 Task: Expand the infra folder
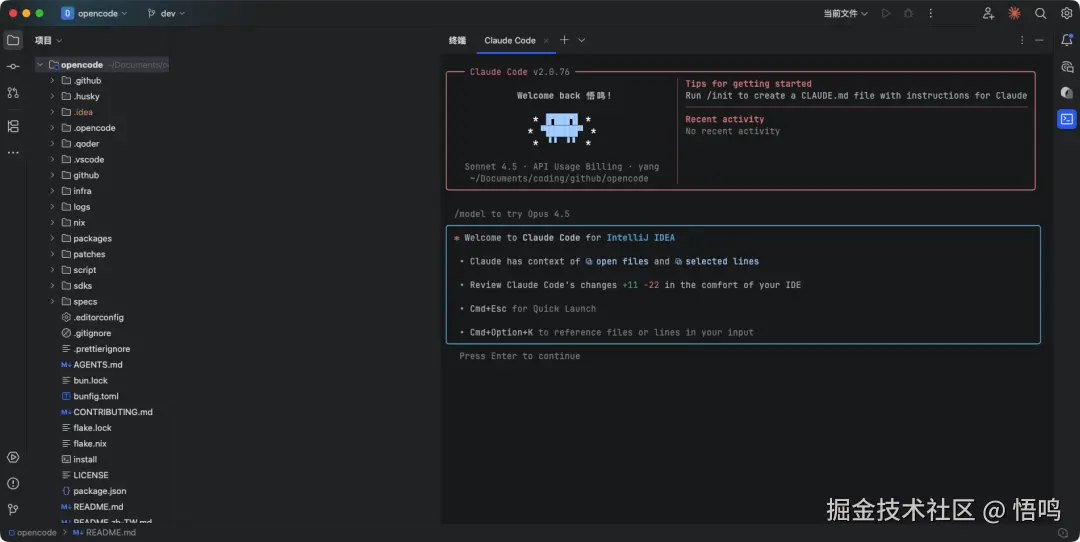[x=52, y=191]
